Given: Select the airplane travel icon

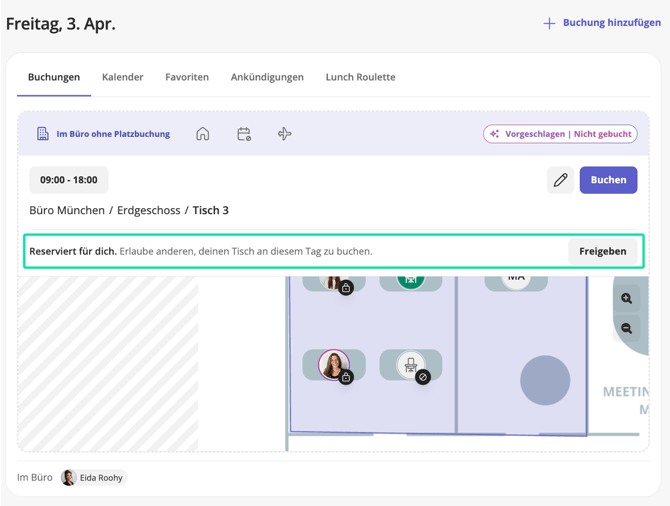Looking at the screenshot, I should (285, 134).
